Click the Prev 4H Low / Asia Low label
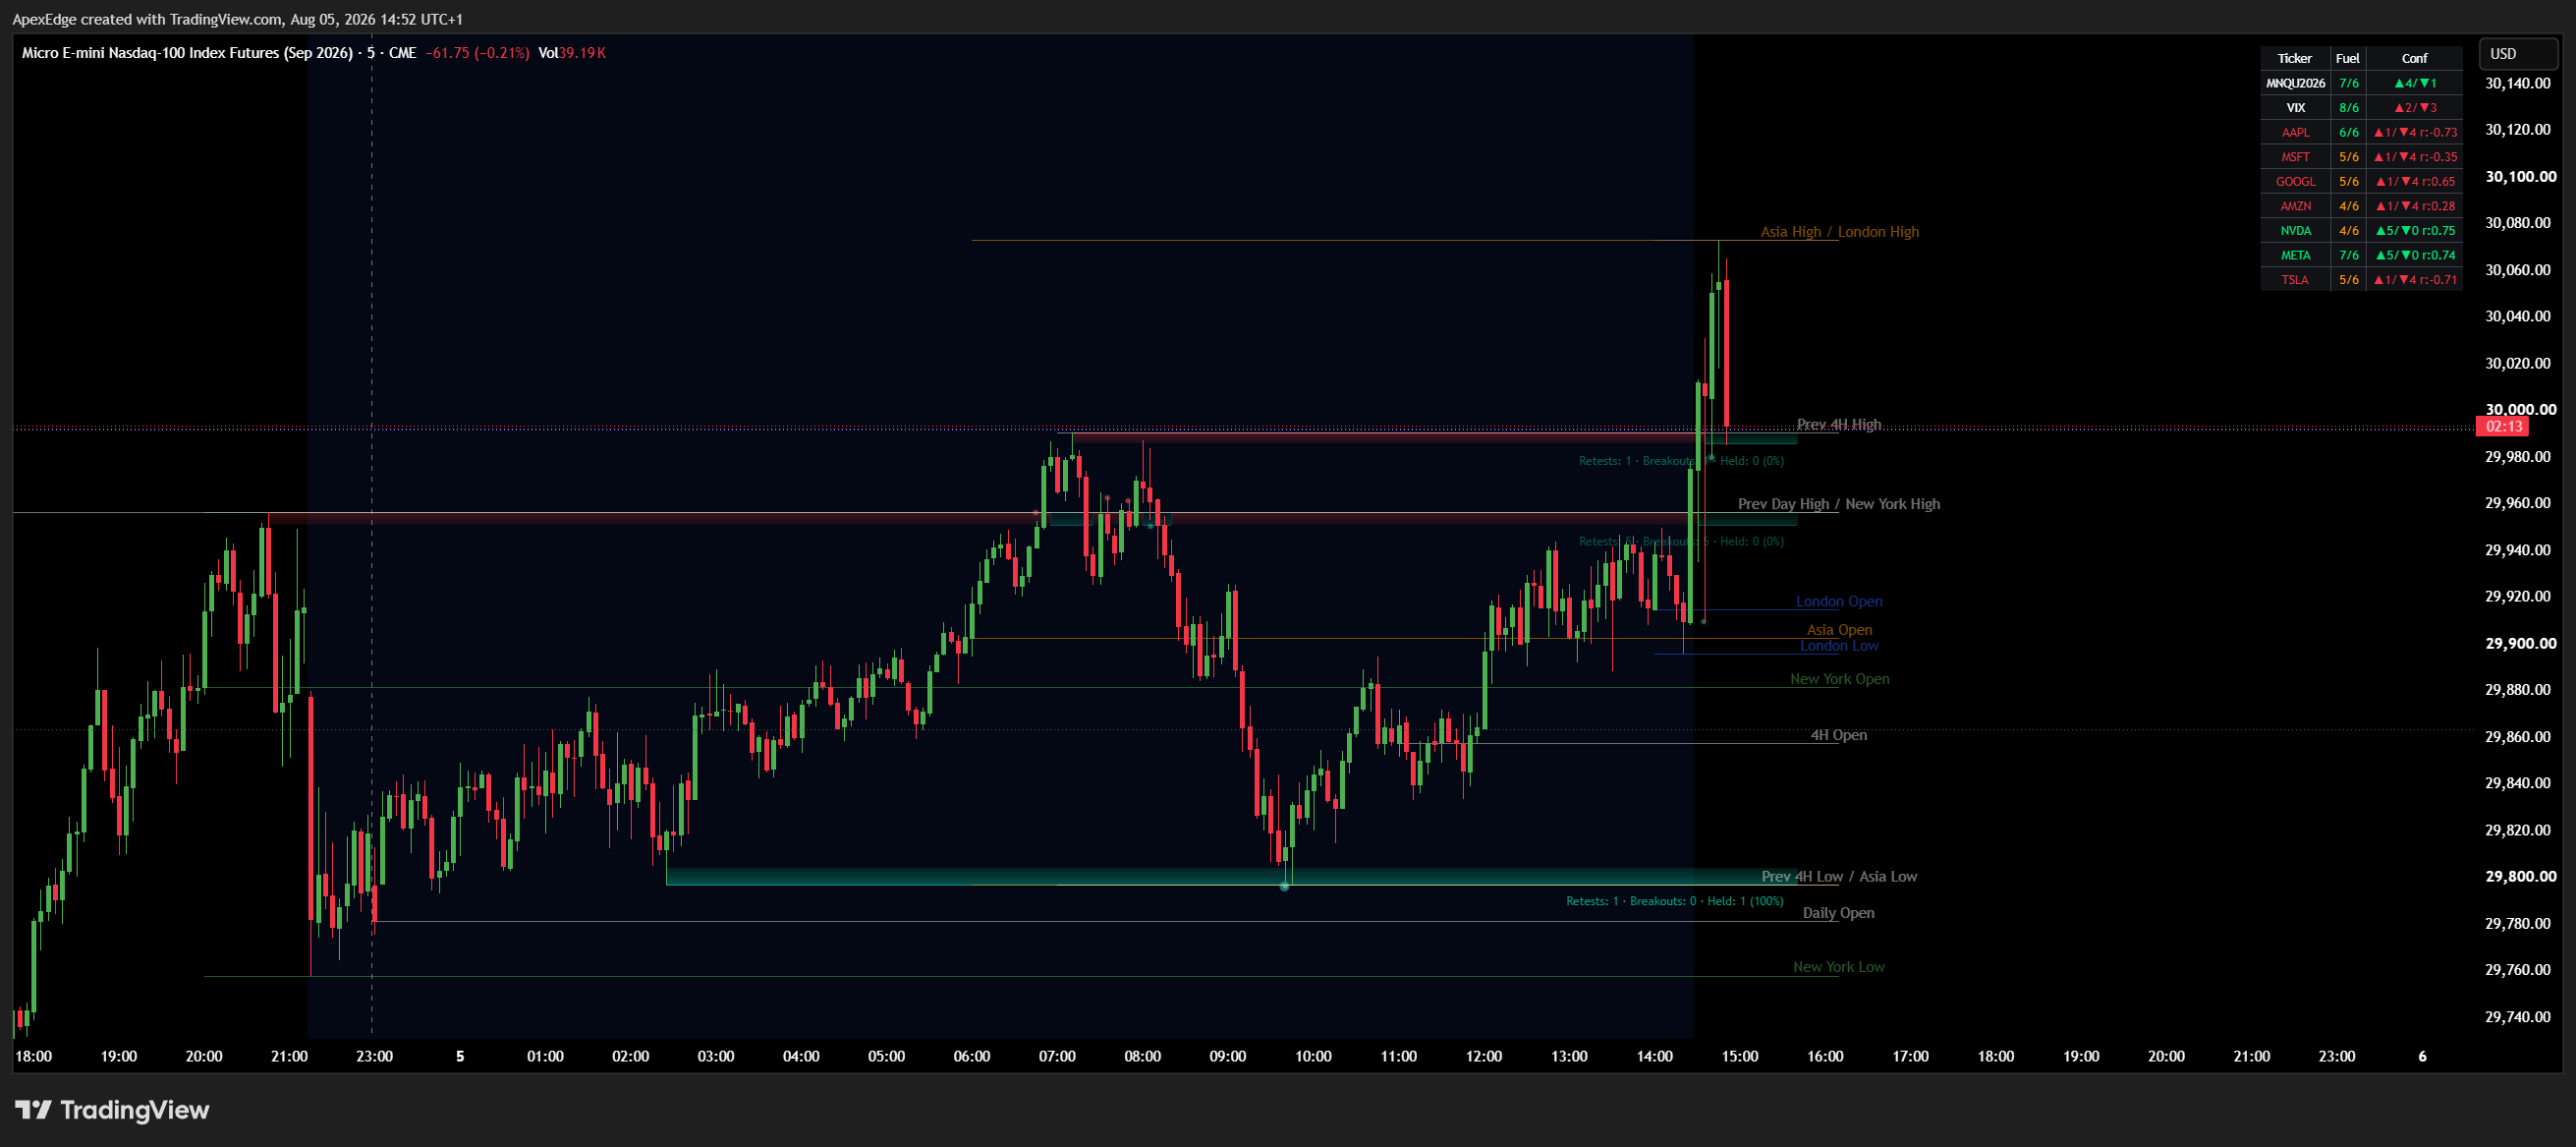Screen dimensions: 2576x1147 click(x=1838, y=877)
